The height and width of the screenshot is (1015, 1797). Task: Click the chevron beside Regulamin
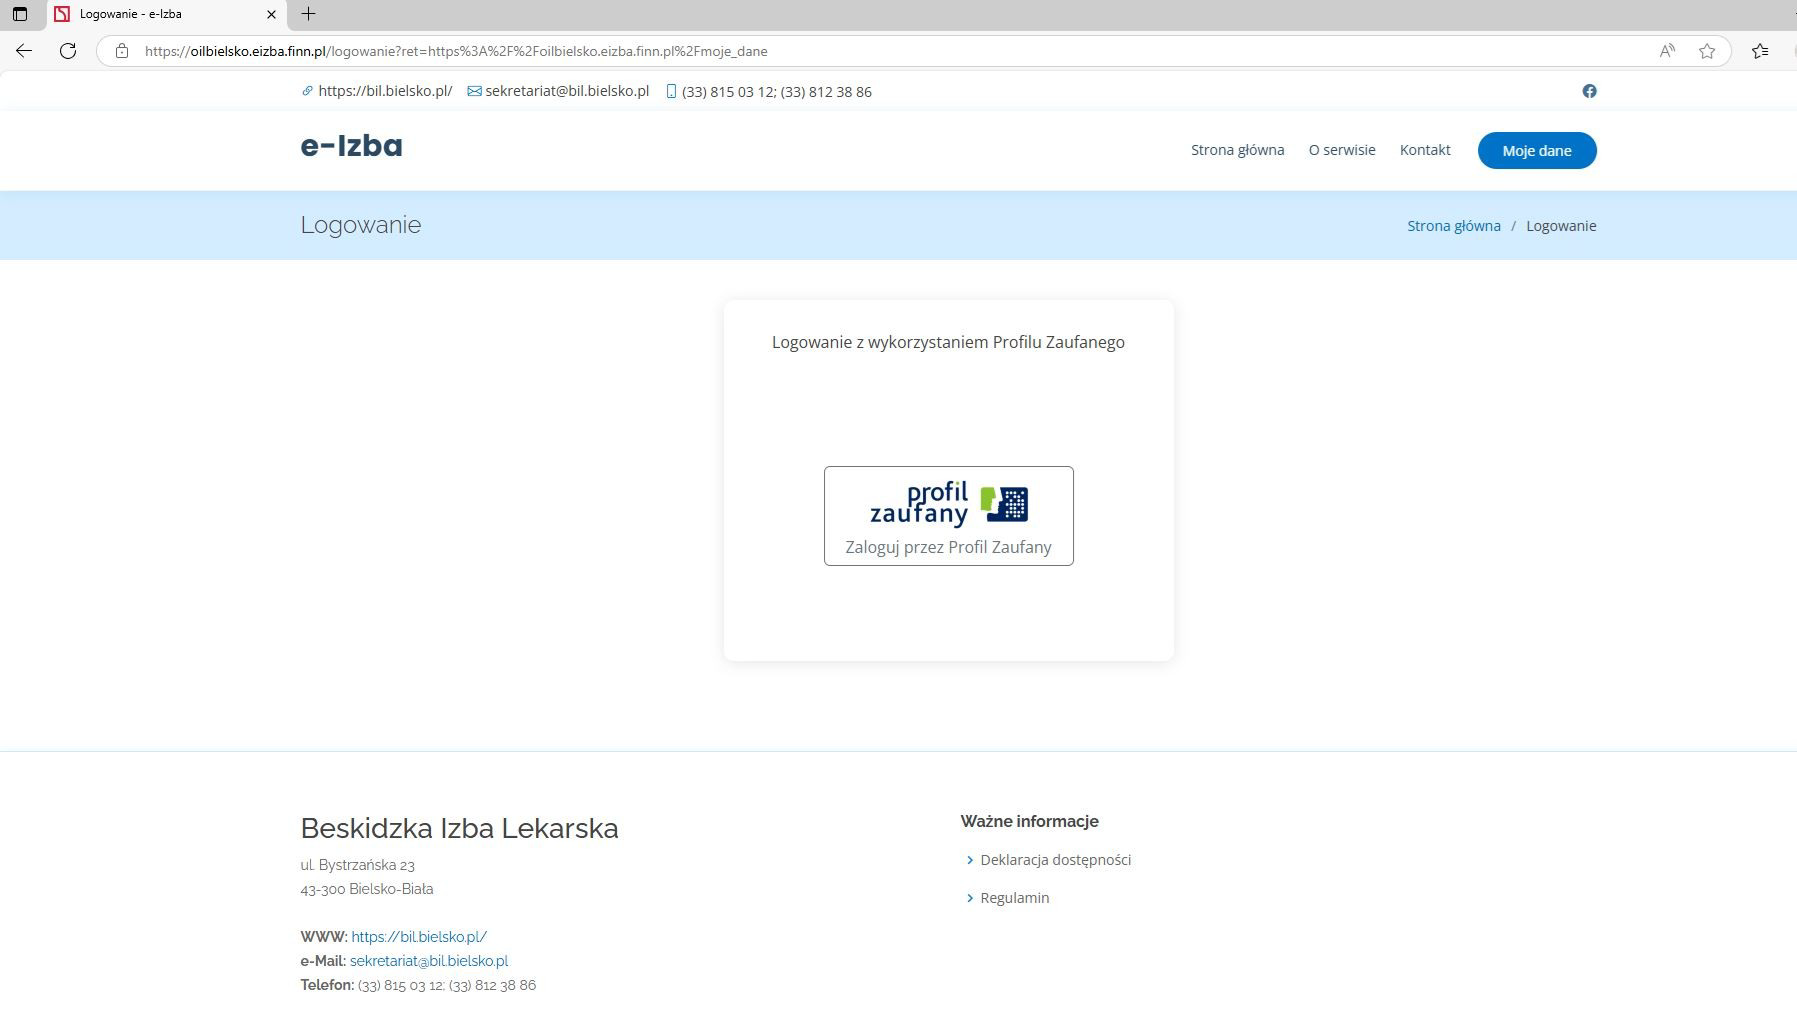point(970,898)
